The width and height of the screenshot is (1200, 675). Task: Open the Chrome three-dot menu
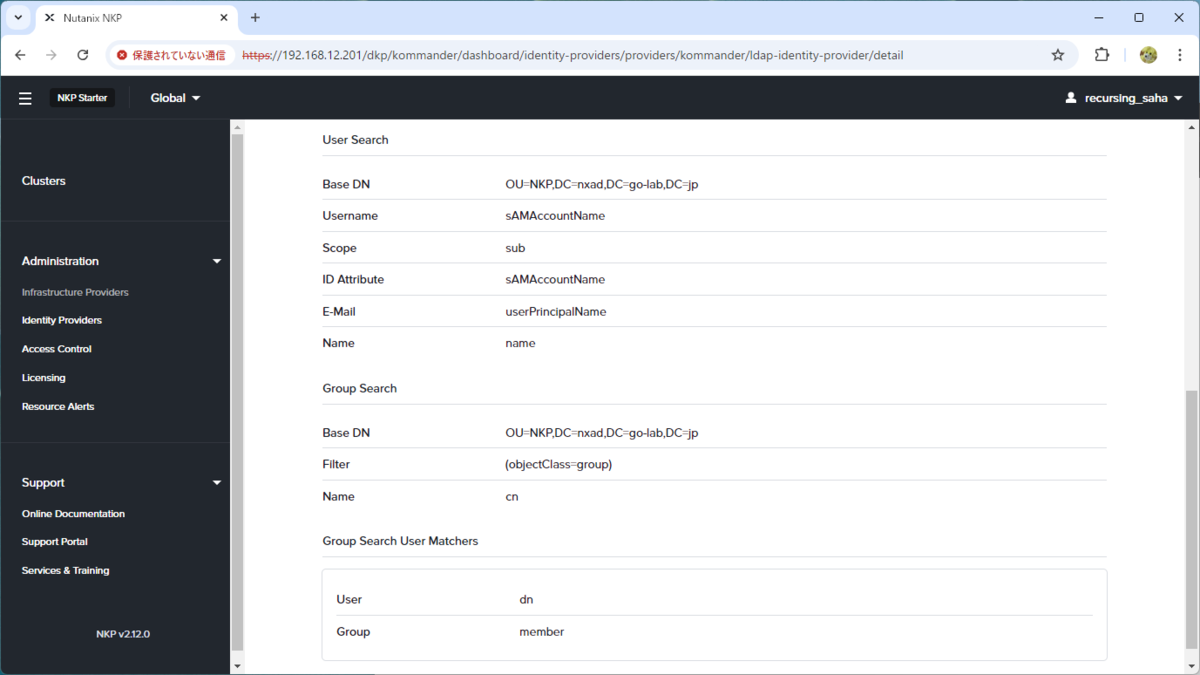[1180, 55]
